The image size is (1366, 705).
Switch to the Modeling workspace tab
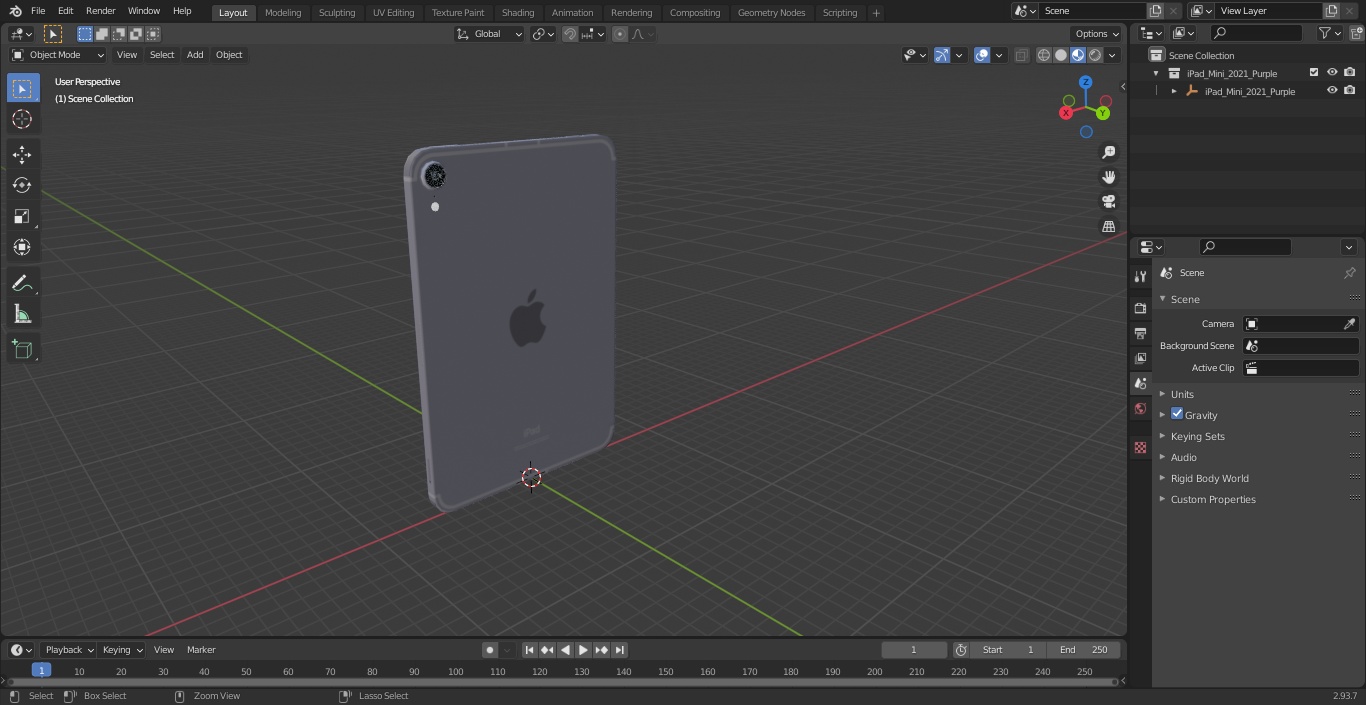283,13
